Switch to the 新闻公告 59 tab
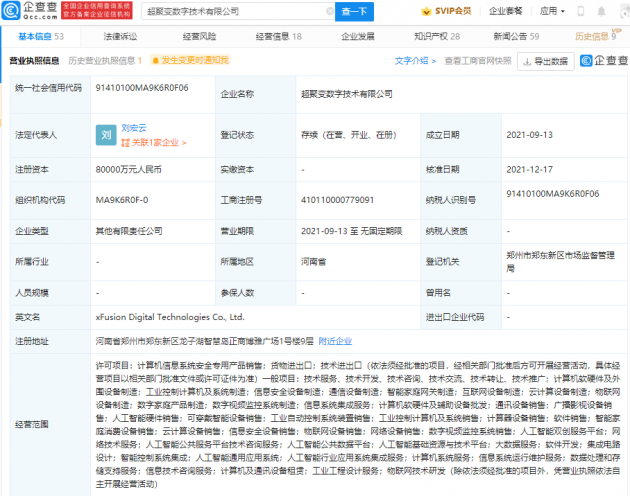Image resolution: width=630 pixels, height=496 pixels. 516,37
